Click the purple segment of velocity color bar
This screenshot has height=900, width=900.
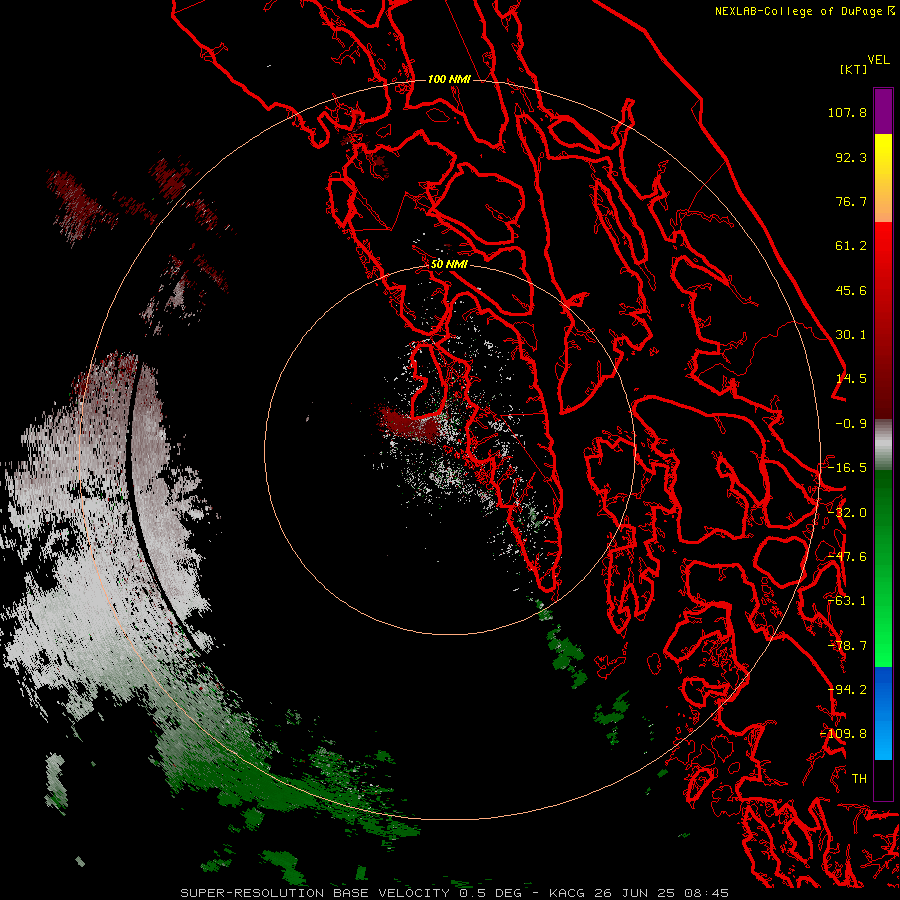(883, 111)
